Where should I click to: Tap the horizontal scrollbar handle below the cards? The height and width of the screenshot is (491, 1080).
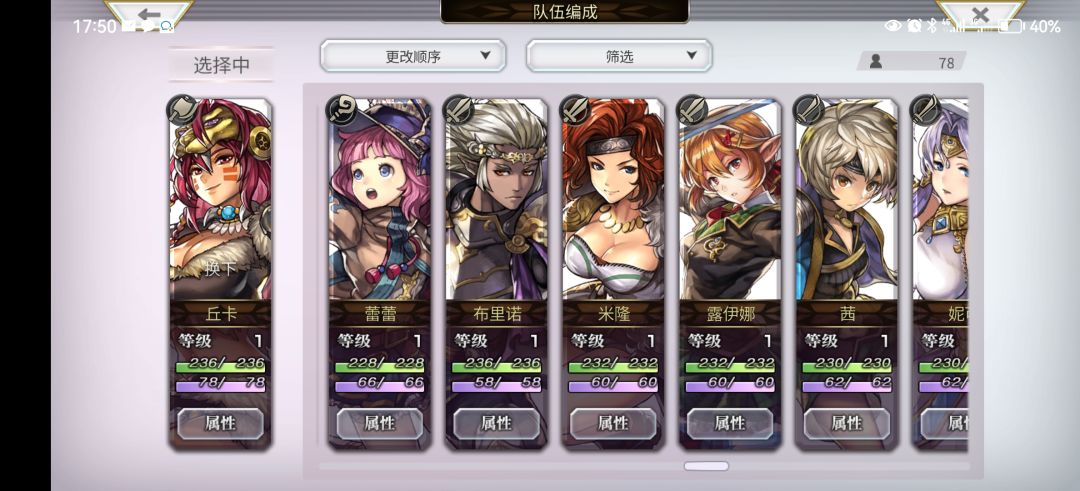(x=706, y=466)
